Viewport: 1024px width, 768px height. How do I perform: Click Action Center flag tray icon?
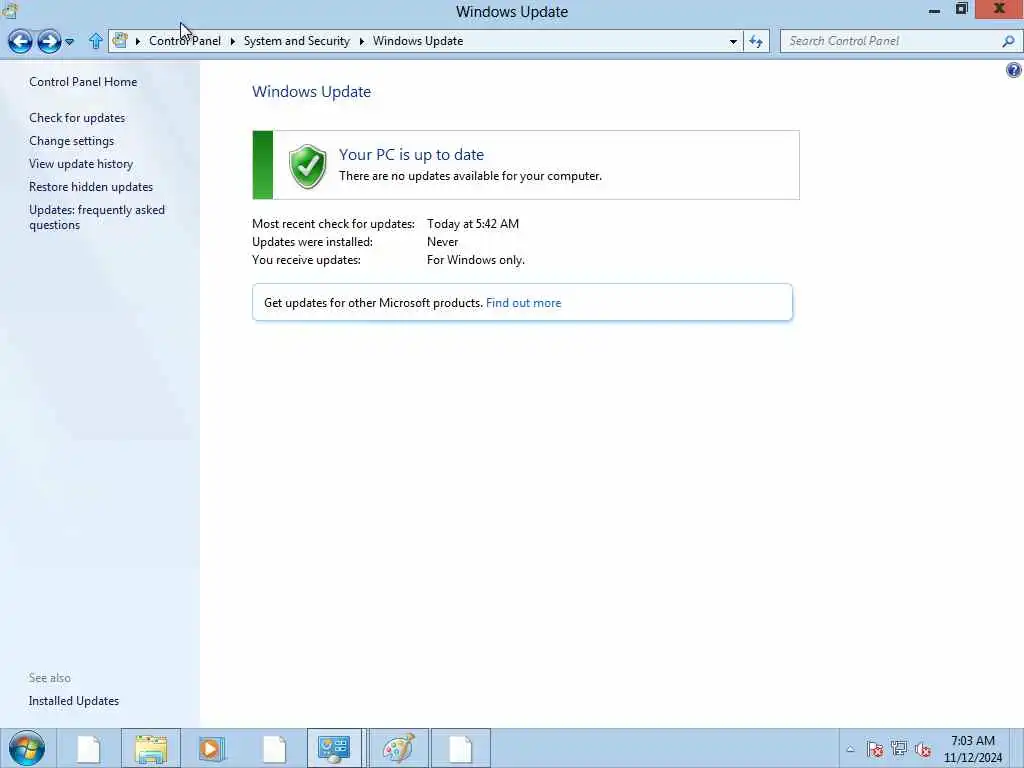(875, 749)
